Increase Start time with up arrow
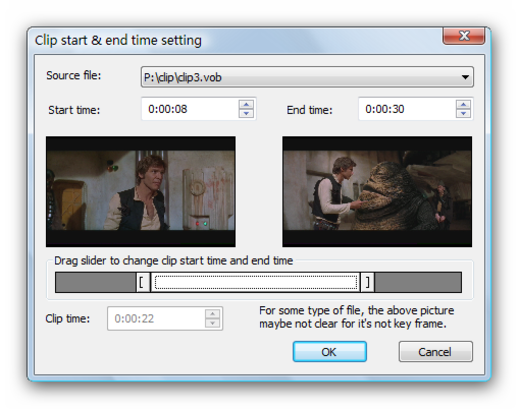The width and height of the screenshot is (519, 409). click(246, 105)
